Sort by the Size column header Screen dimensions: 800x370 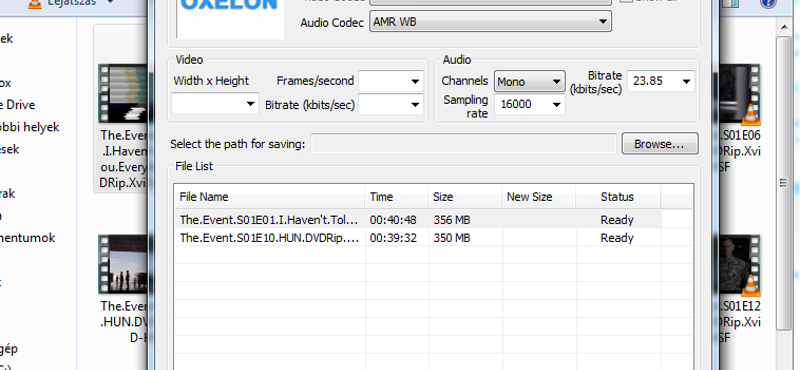click(465, 197)
